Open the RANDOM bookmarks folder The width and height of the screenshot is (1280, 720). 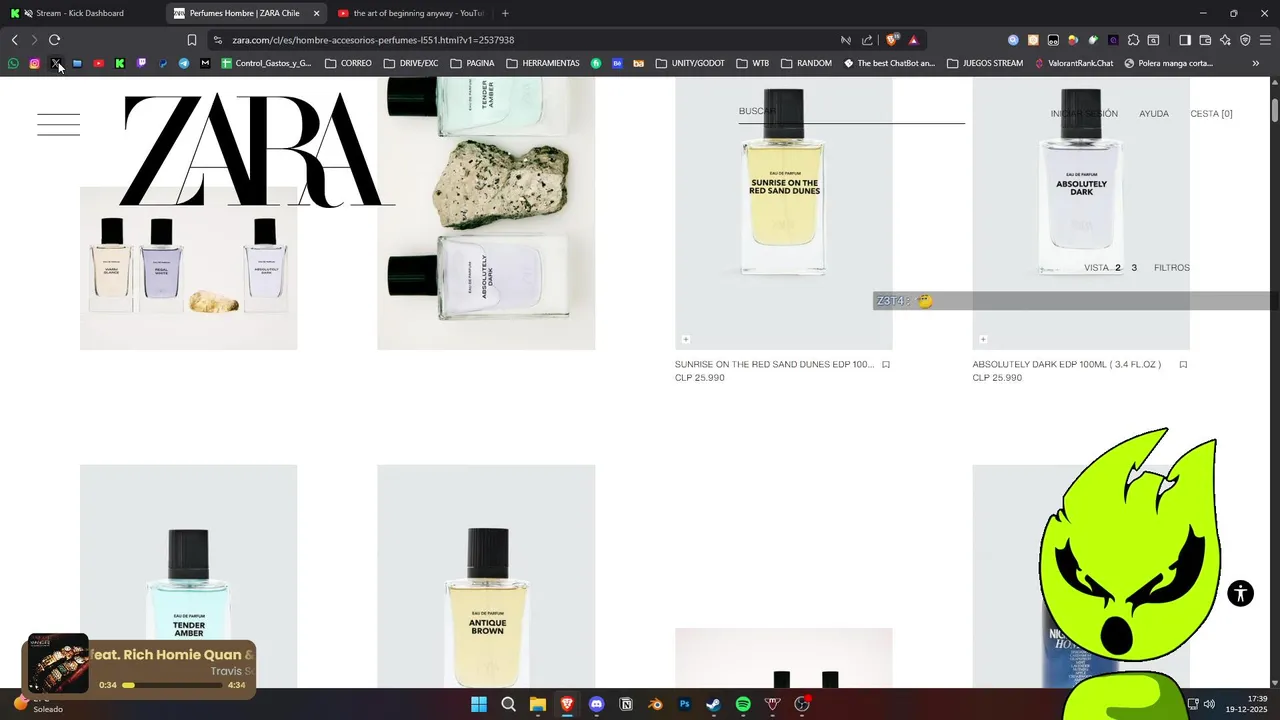point(806,63)
